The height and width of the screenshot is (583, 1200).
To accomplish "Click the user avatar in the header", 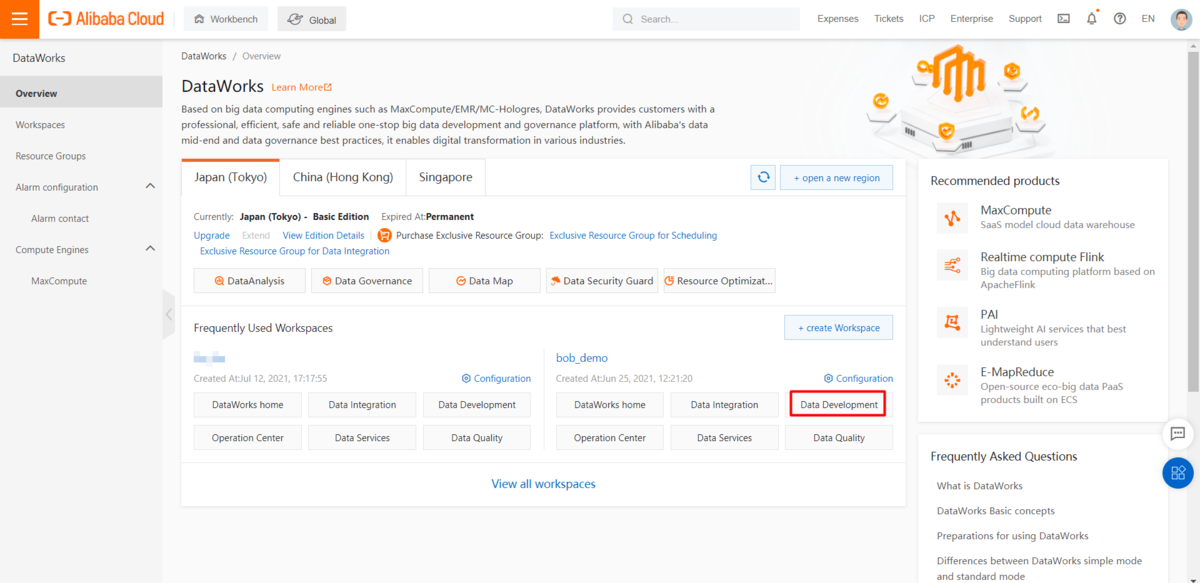I will (x=1181, y=19).
